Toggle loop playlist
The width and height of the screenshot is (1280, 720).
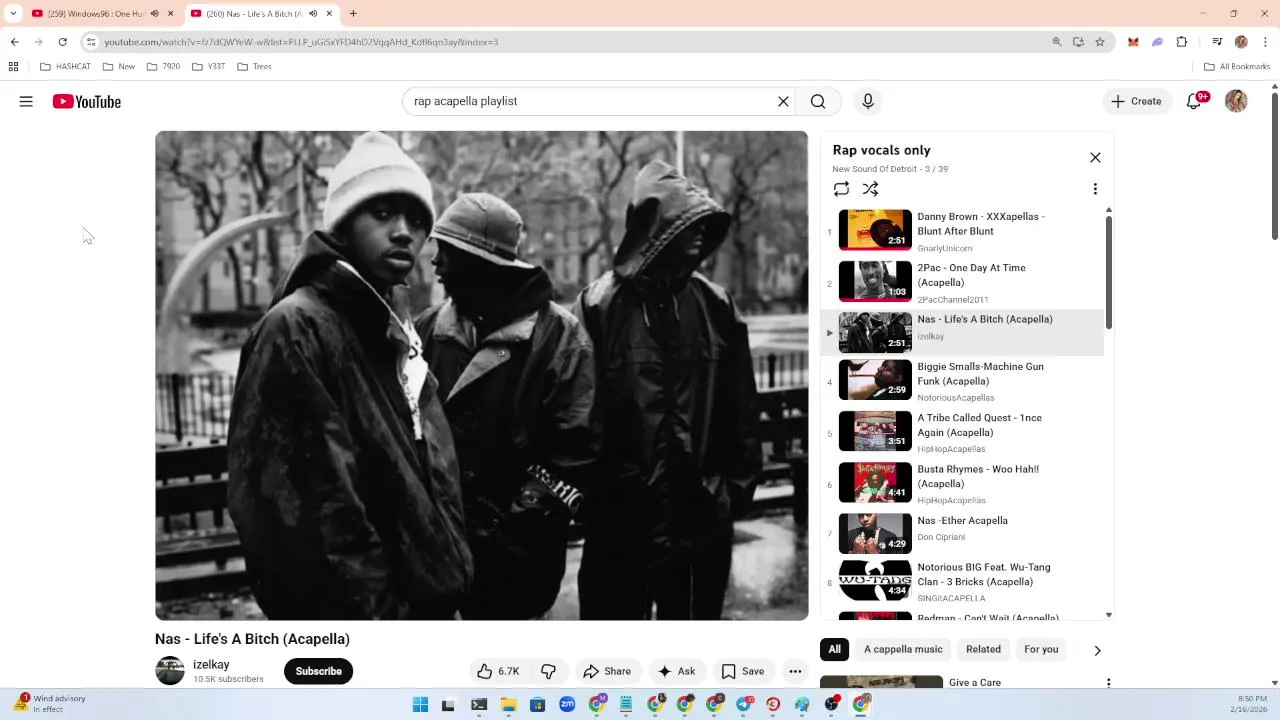click(x=841, y=189)
